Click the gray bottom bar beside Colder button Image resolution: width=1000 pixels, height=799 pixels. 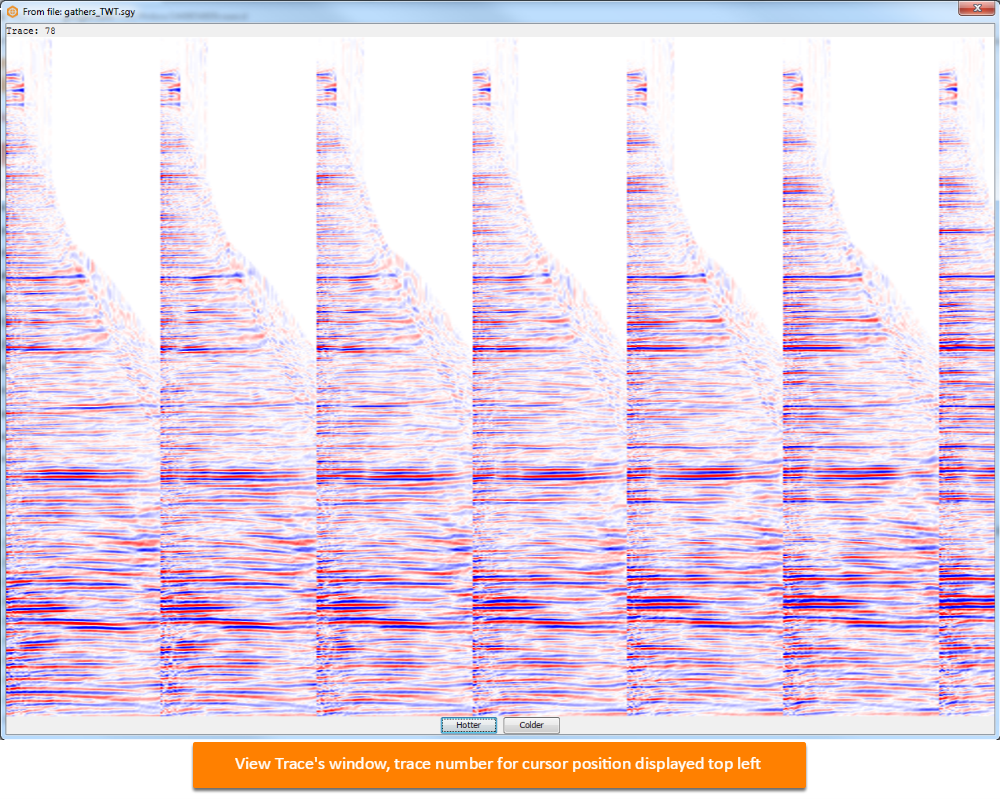point(765,725)
